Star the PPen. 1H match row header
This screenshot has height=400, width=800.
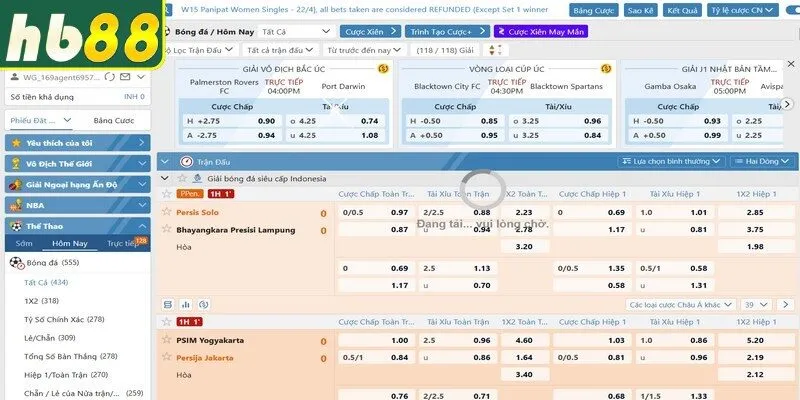coord(166,194)
